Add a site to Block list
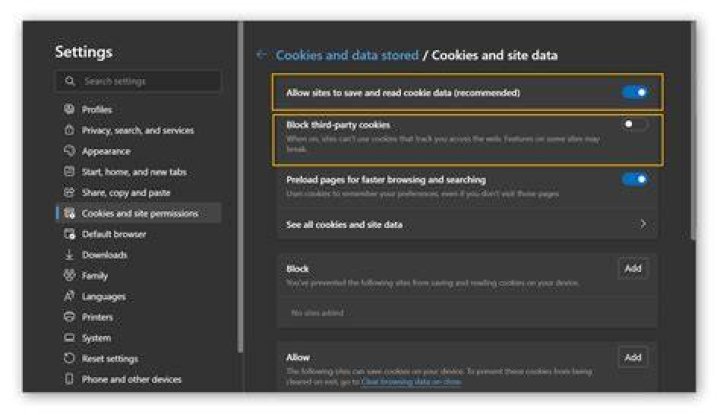The image size is (720, 415). pos(633,269)
